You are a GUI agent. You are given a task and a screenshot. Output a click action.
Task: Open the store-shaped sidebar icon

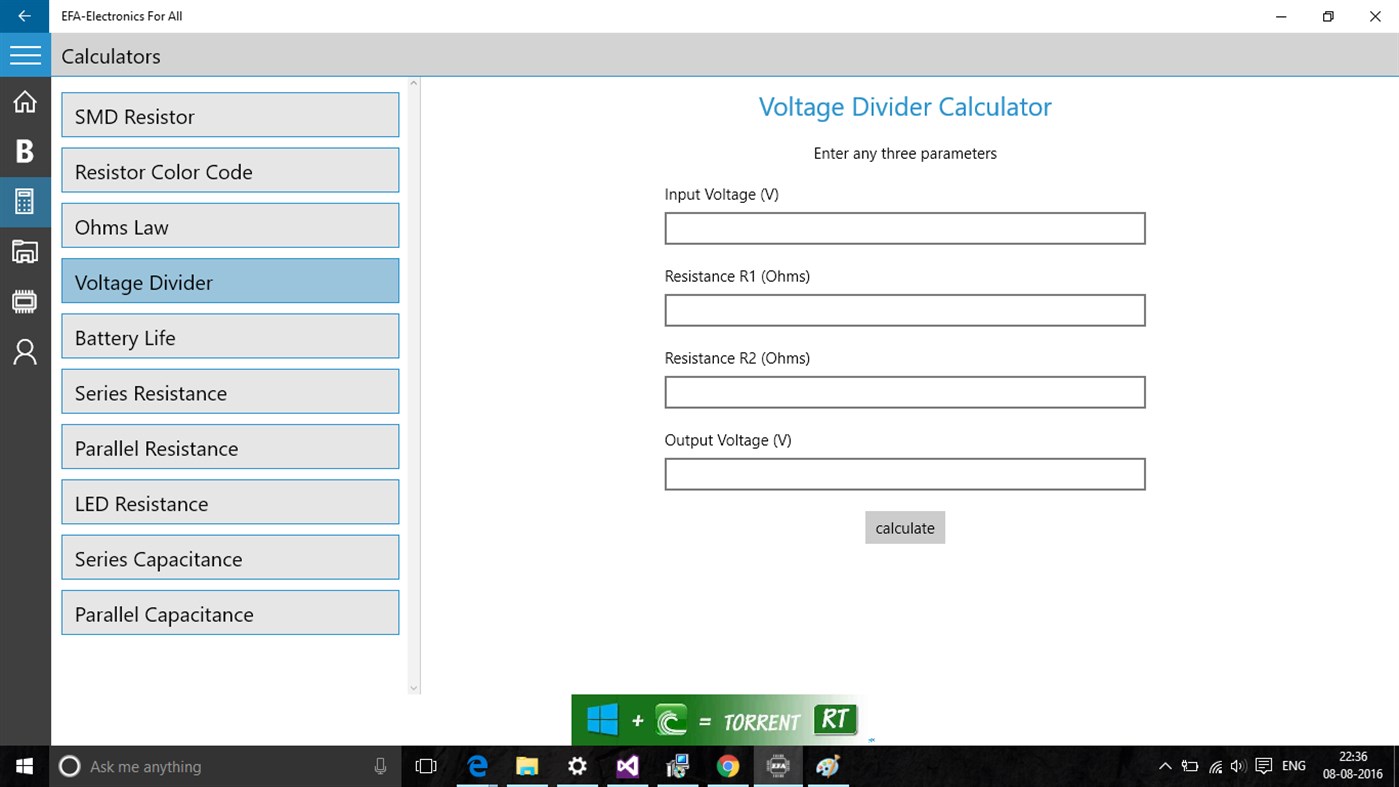click(25, 251)
